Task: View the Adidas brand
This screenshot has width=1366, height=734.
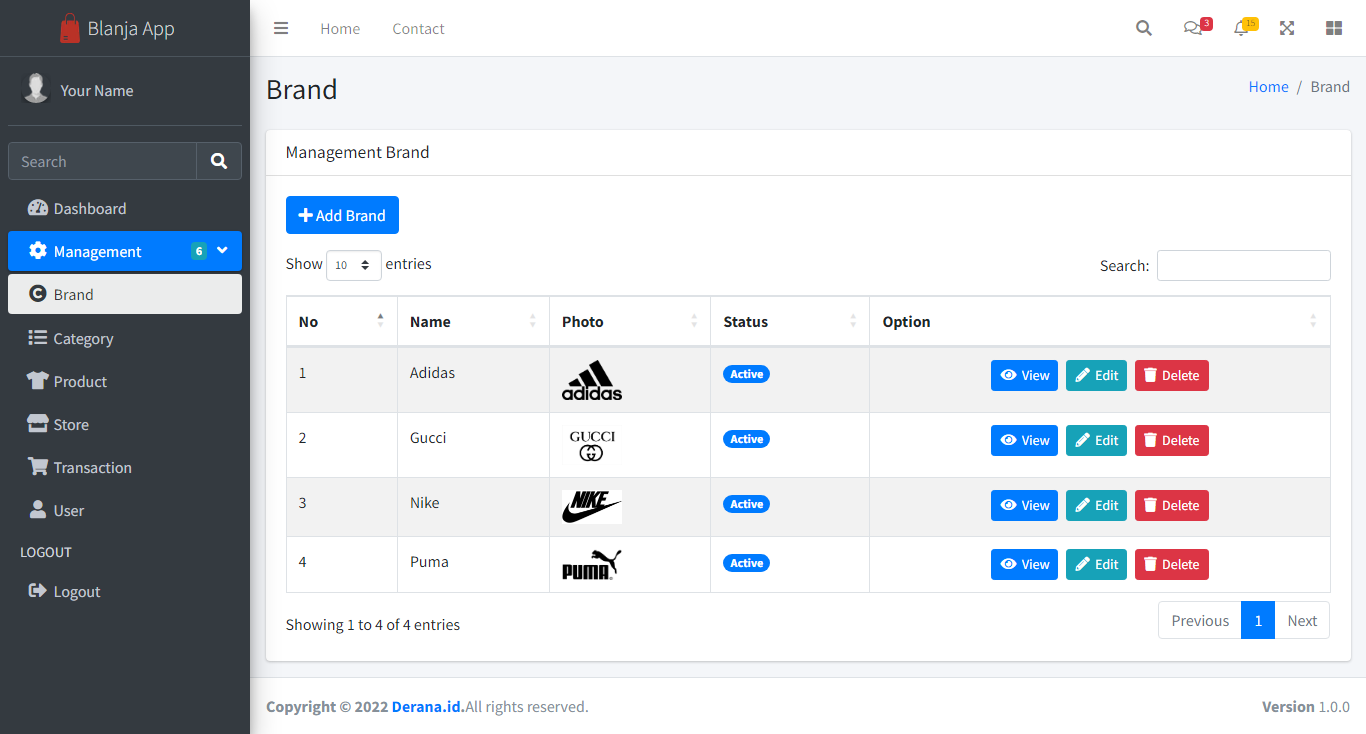Action: [1024, 375]
